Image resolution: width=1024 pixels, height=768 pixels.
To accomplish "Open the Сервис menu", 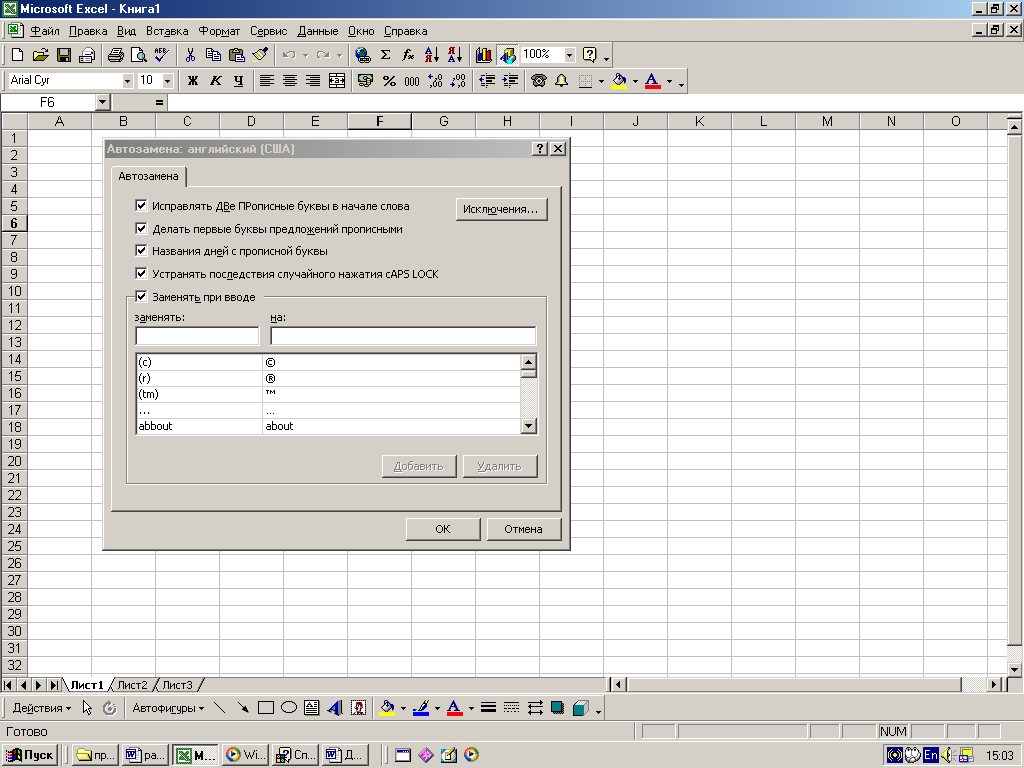I will [x=268, y=31].
